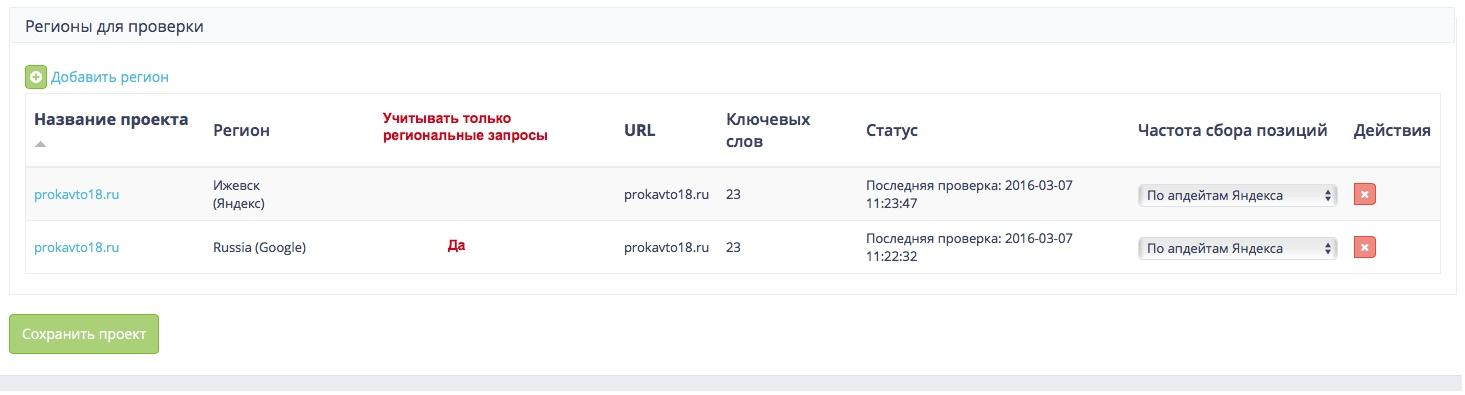Click the Учитывать только региональные запросы header
This screenshot has width=1465, height=395.
[466, 127]
